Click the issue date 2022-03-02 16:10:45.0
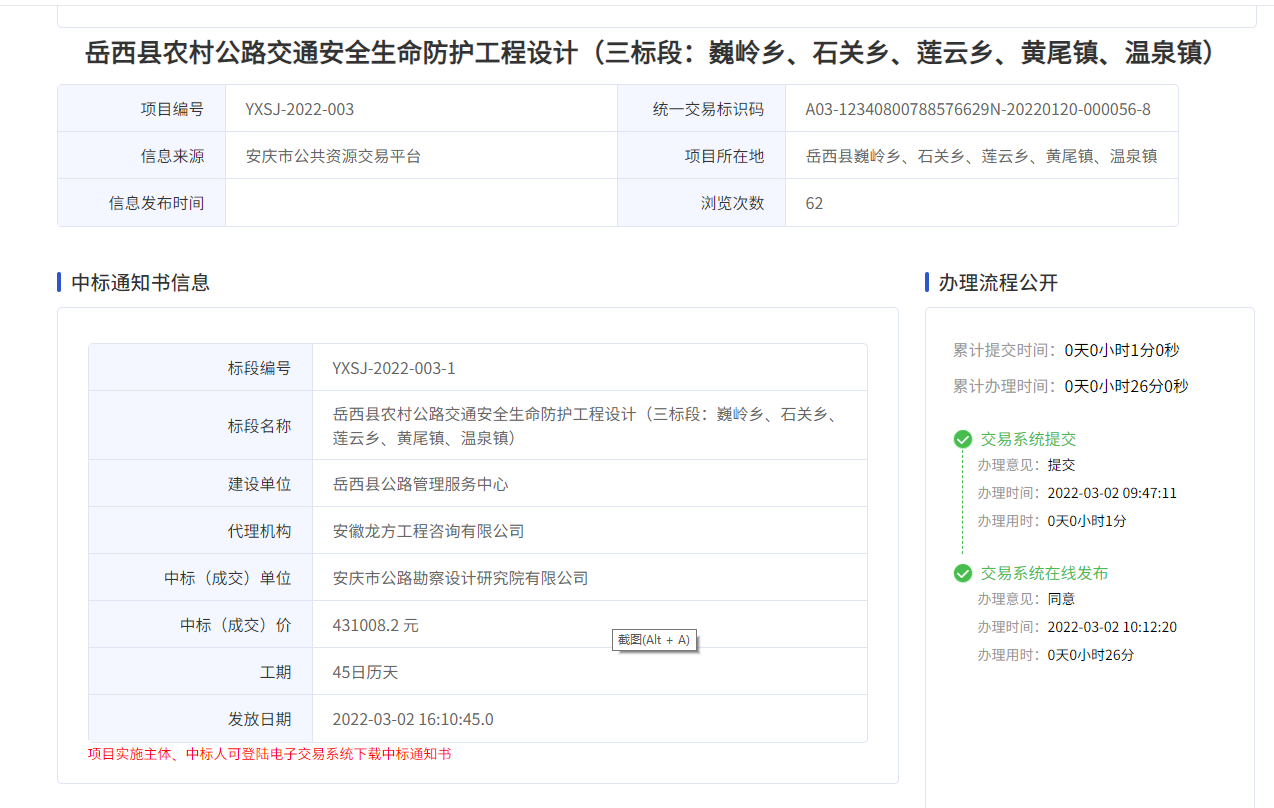 pos(412,719)
